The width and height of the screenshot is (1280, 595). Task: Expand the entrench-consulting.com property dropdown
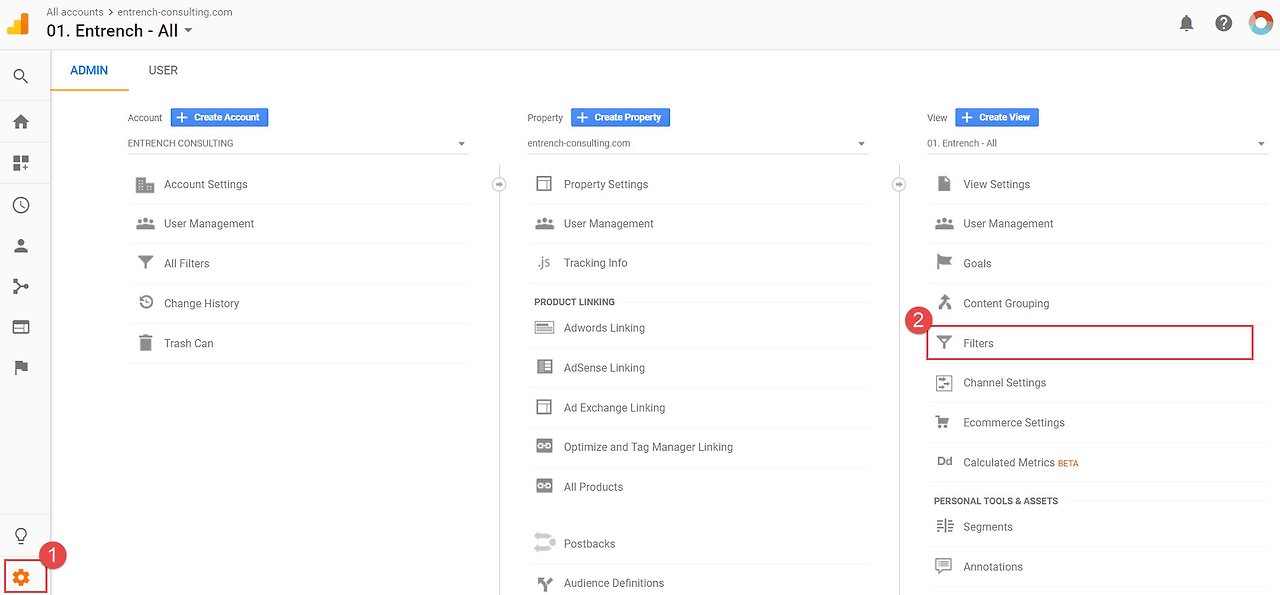[698, 143]
